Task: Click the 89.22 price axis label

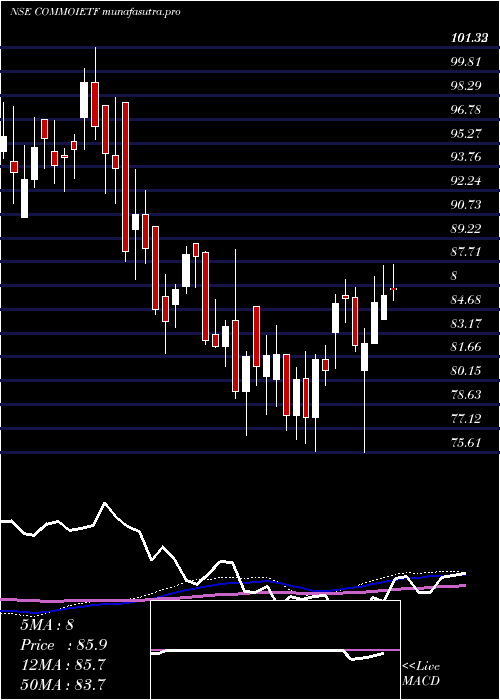Action: click(x=466, y=229)
